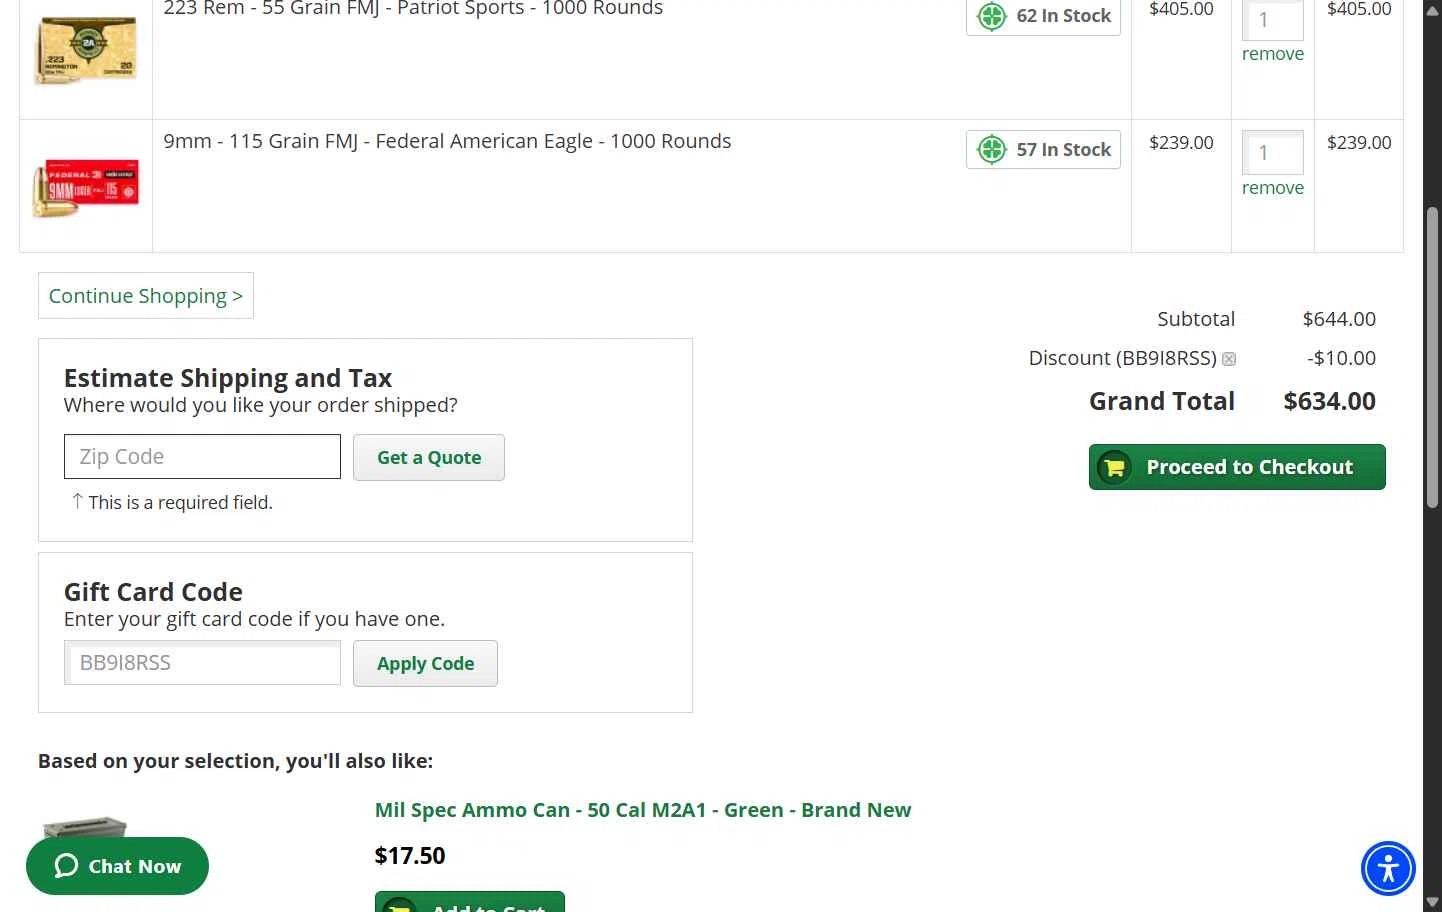Open the Mil Spec Ammo Can product link
The image size is (1442, 912).
[x=642, y=810]
